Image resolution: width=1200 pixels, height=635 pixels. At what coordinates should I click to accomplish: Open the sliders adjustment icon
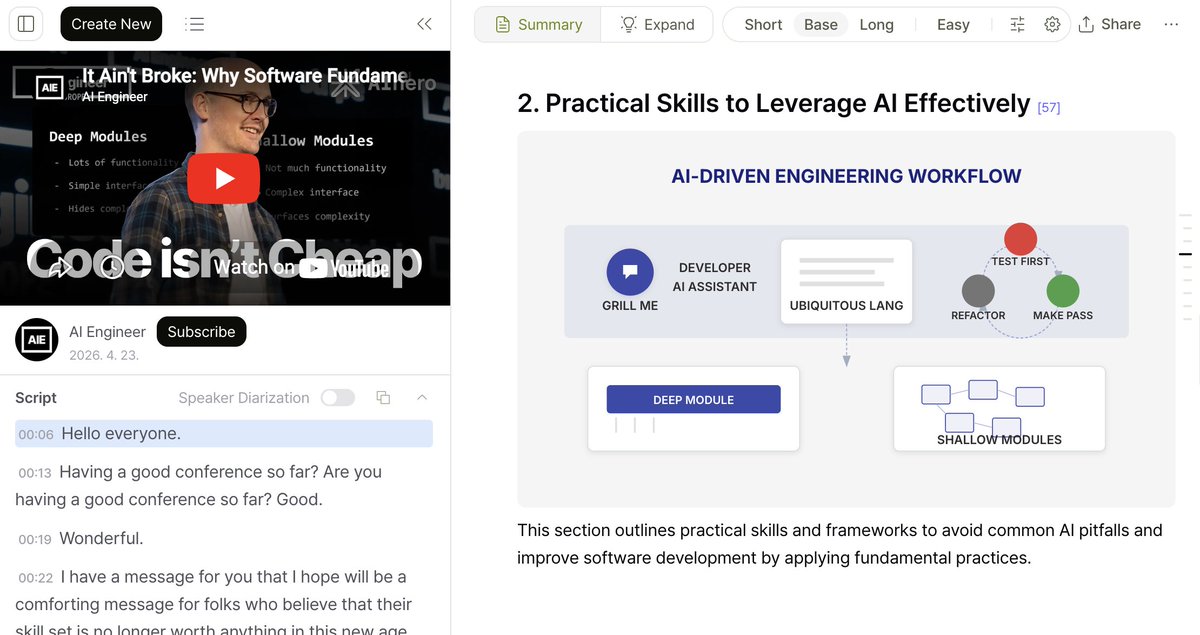(1018, 24)
